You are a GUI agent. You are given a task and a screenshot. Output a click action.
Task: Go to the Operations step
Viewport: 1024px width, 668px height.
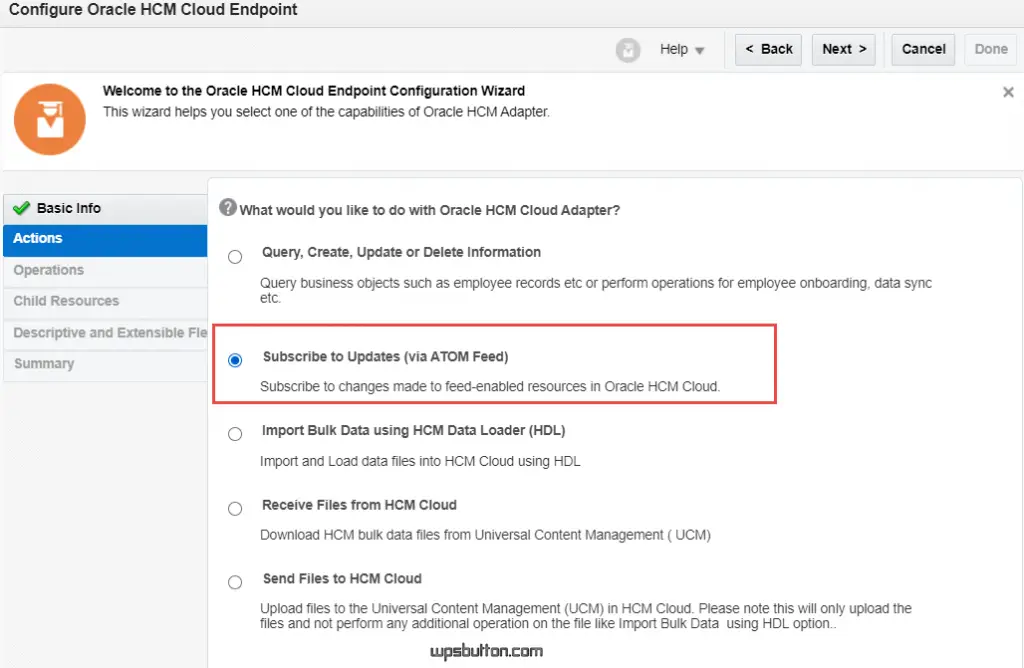coord(105,271)
